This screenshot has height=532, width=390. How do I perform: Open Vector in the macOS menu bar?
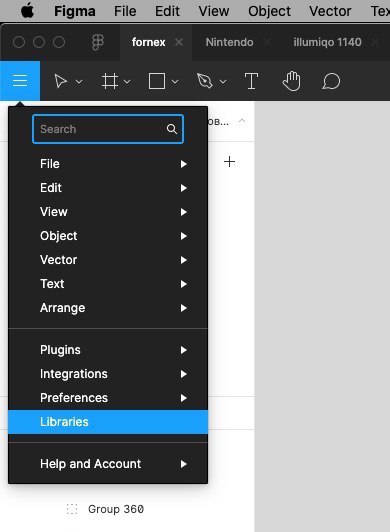pos(330,12)
